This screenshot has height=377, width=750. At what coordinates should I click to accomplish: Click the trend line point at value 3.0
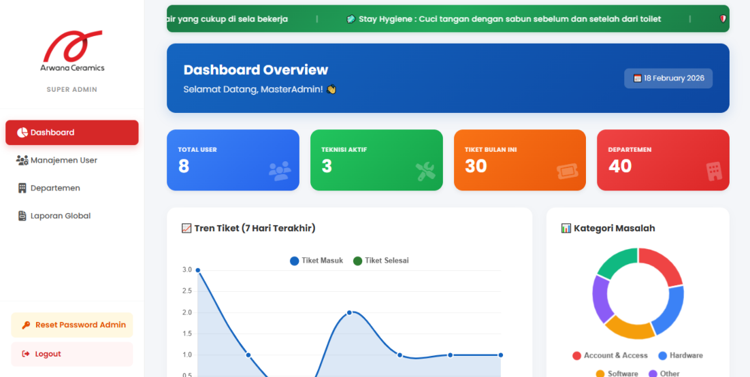198,270
